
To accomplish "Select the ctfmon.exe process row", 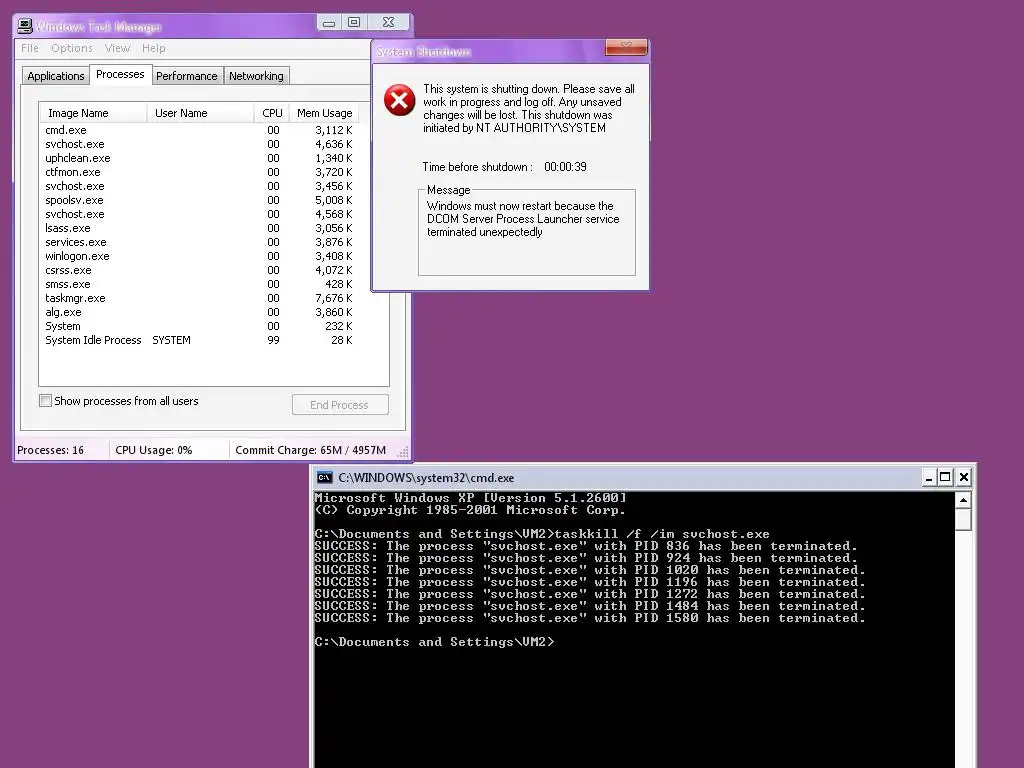I will (x=199, y=172).
